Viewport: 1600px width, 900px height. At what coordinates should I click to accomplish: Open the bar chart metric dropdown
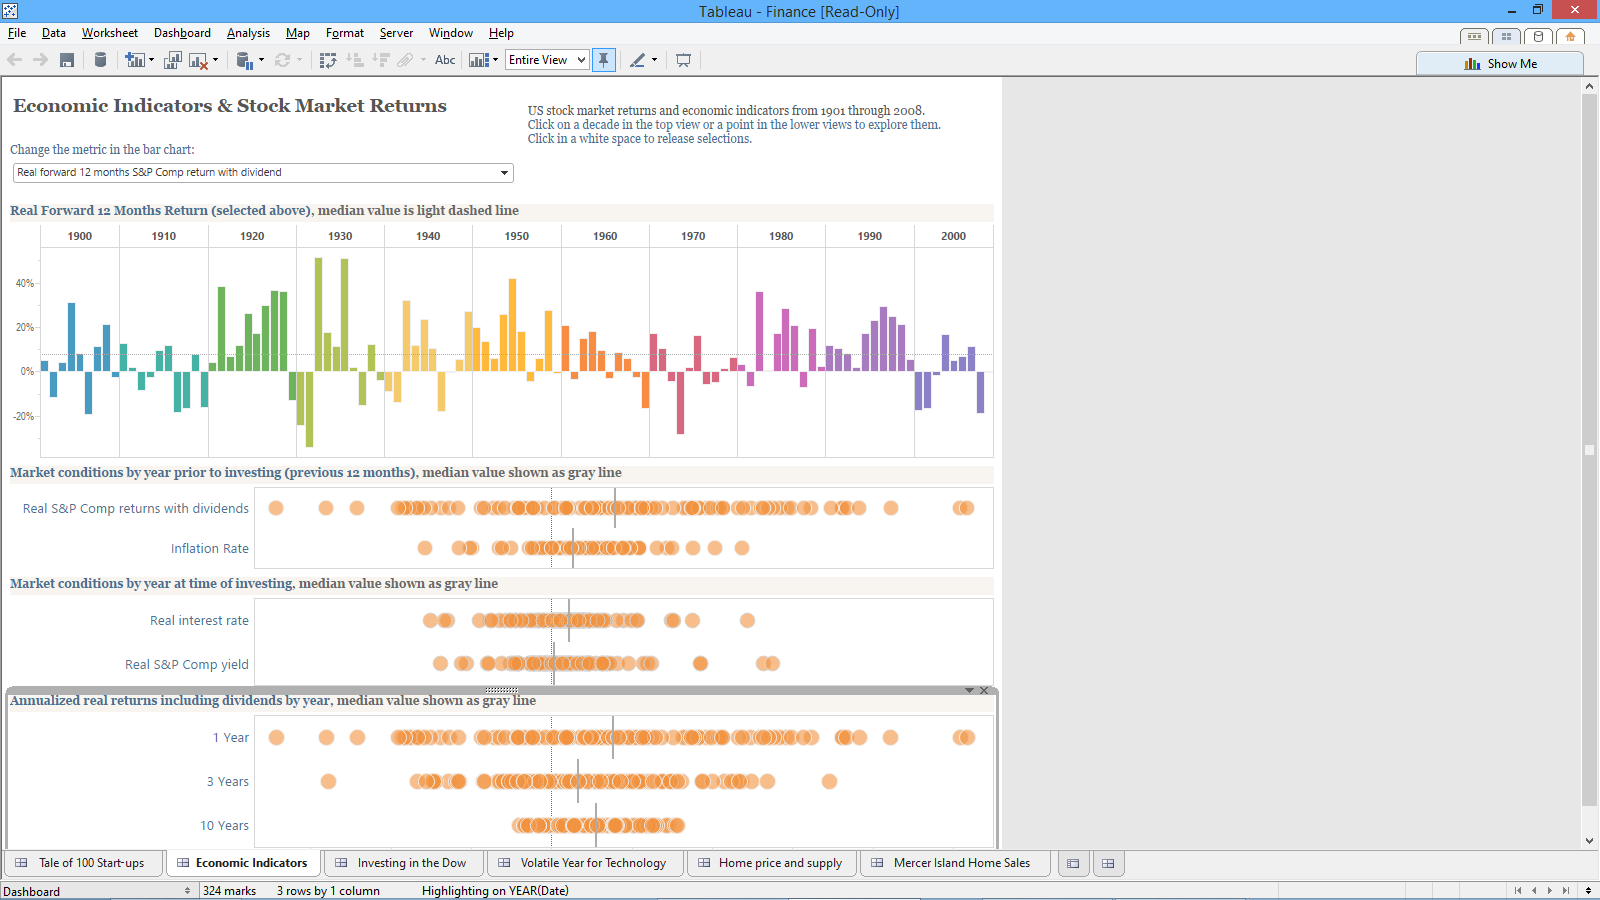(x=504, y=173)
